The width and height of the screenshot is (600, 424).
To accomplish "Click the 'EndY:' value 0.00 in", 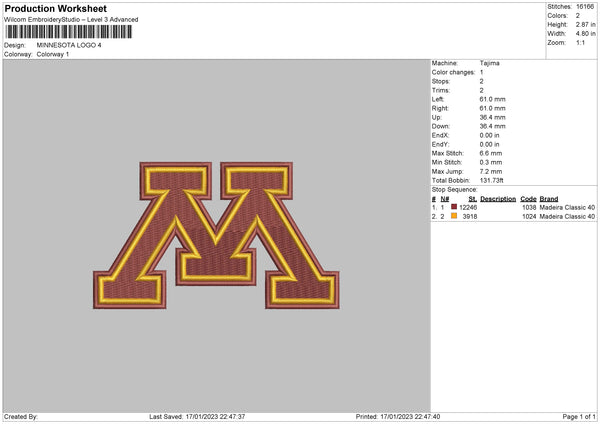I will pyautogui.click(x=489, y=145).
